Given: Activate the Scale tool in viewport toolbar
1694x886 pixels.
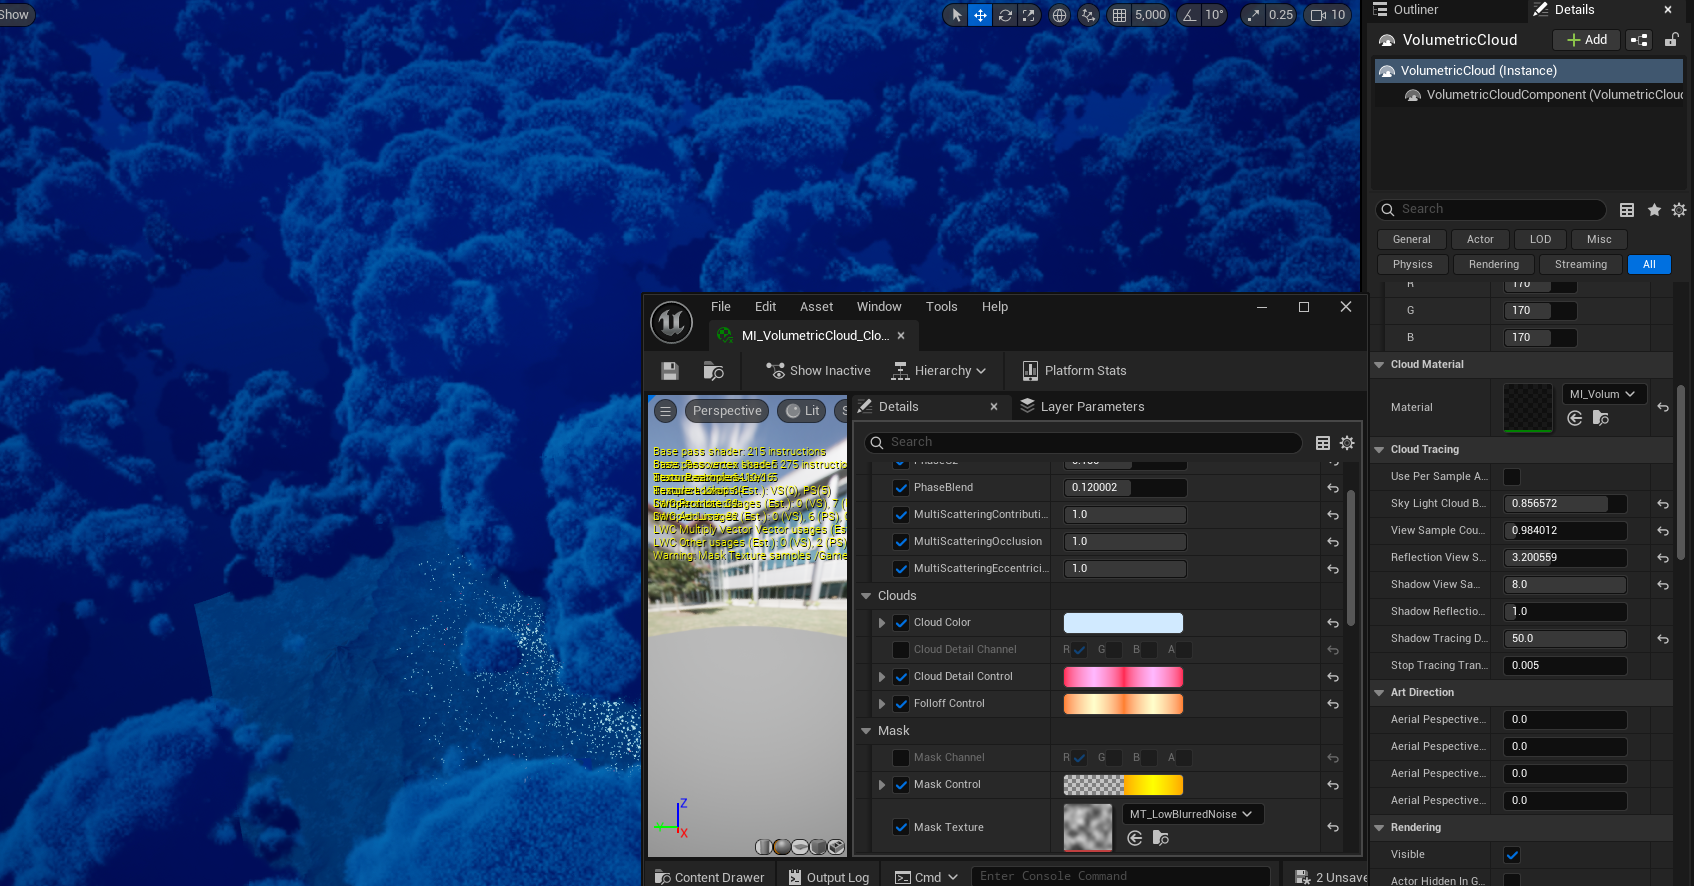Looking at the screenshot, I should point(1029,15).
